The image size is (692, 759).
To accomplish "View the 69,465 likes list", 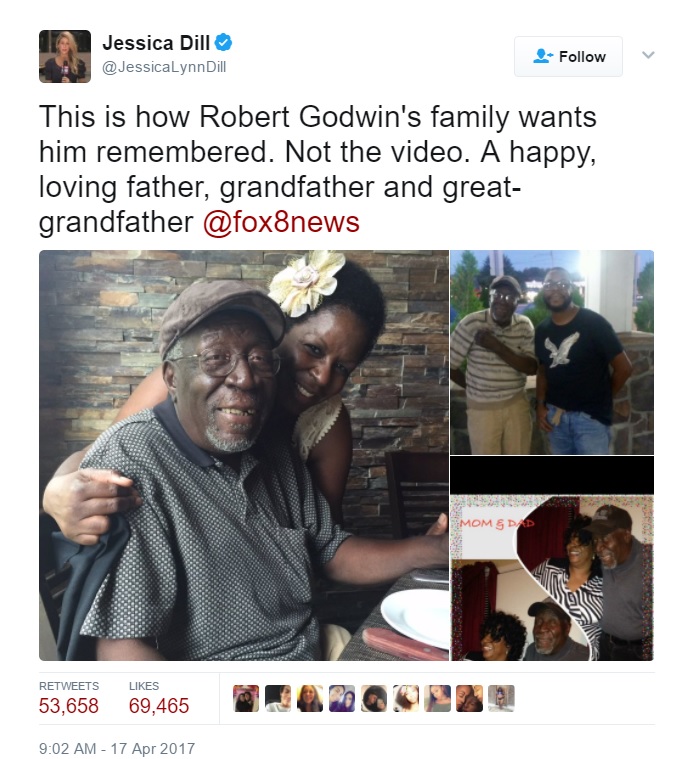I will 159,698.
